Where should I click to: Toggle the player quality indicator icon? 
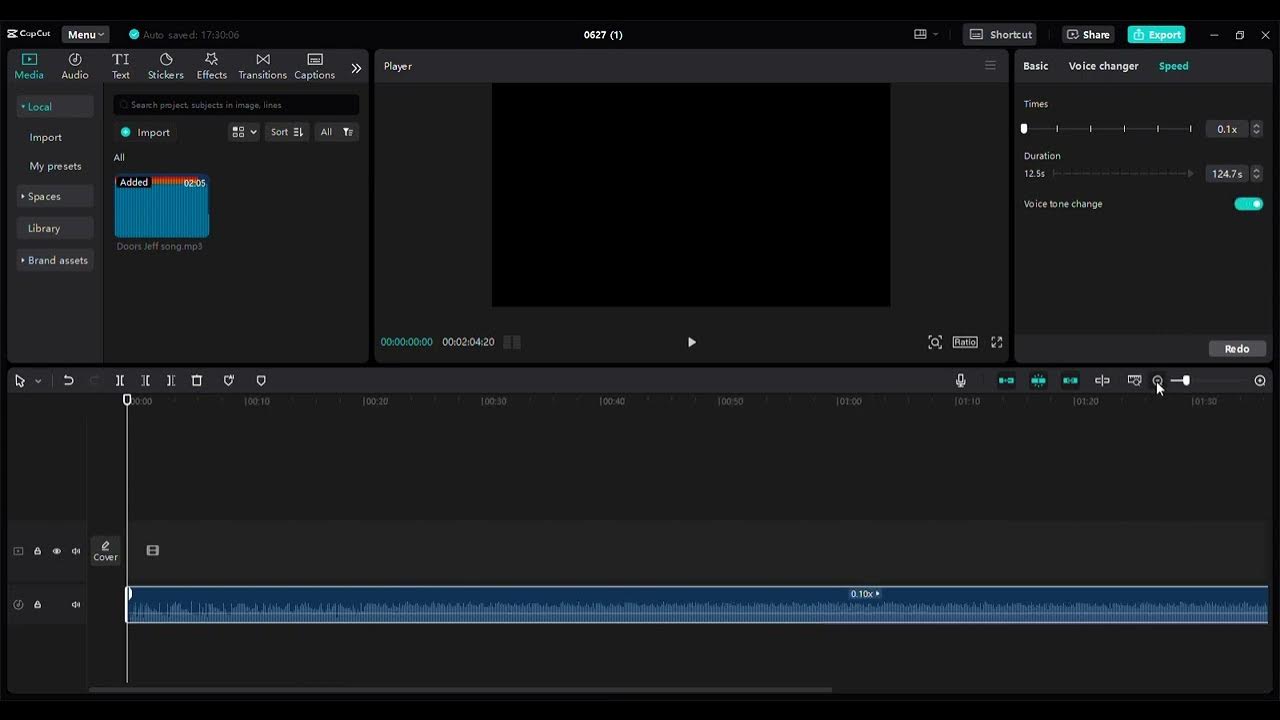coord(512,342)
